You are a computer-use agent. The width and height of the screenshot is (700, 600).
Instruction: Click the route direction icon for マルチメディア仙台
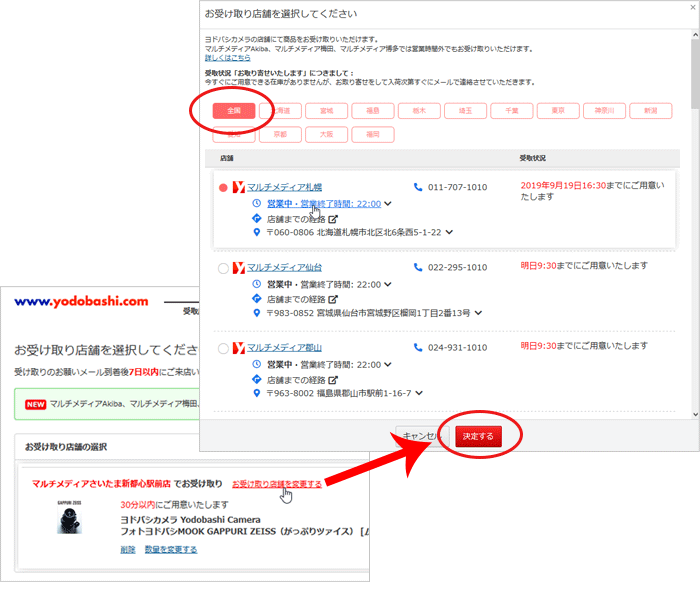[257, 299]
